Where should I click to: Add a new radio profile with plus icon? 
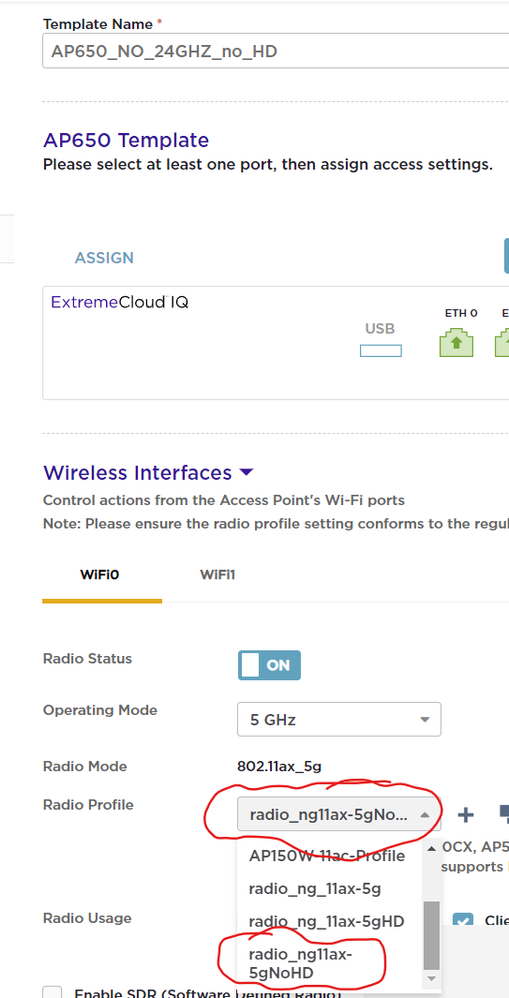466,815
